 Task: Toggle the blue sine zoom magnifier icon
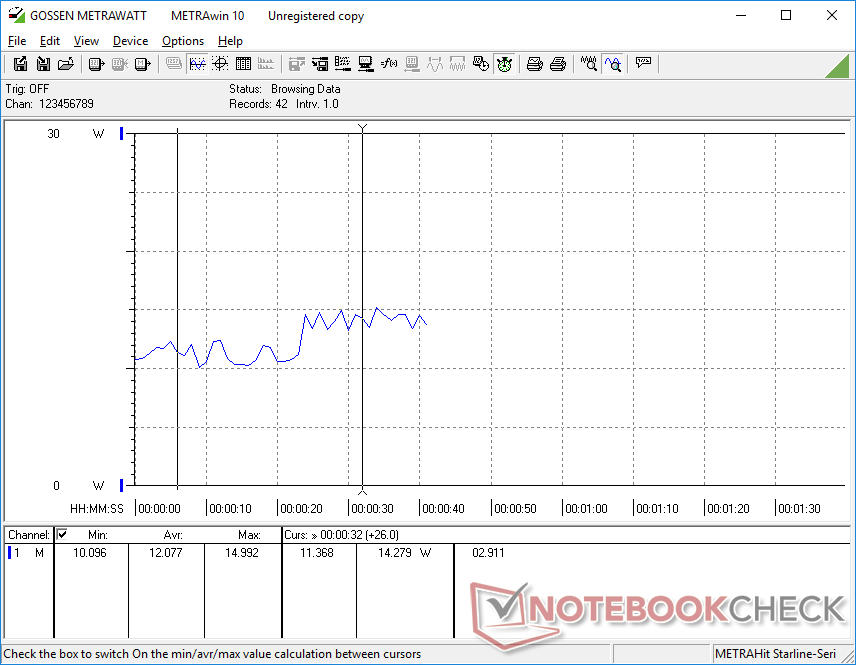click(x=613, y=64)
